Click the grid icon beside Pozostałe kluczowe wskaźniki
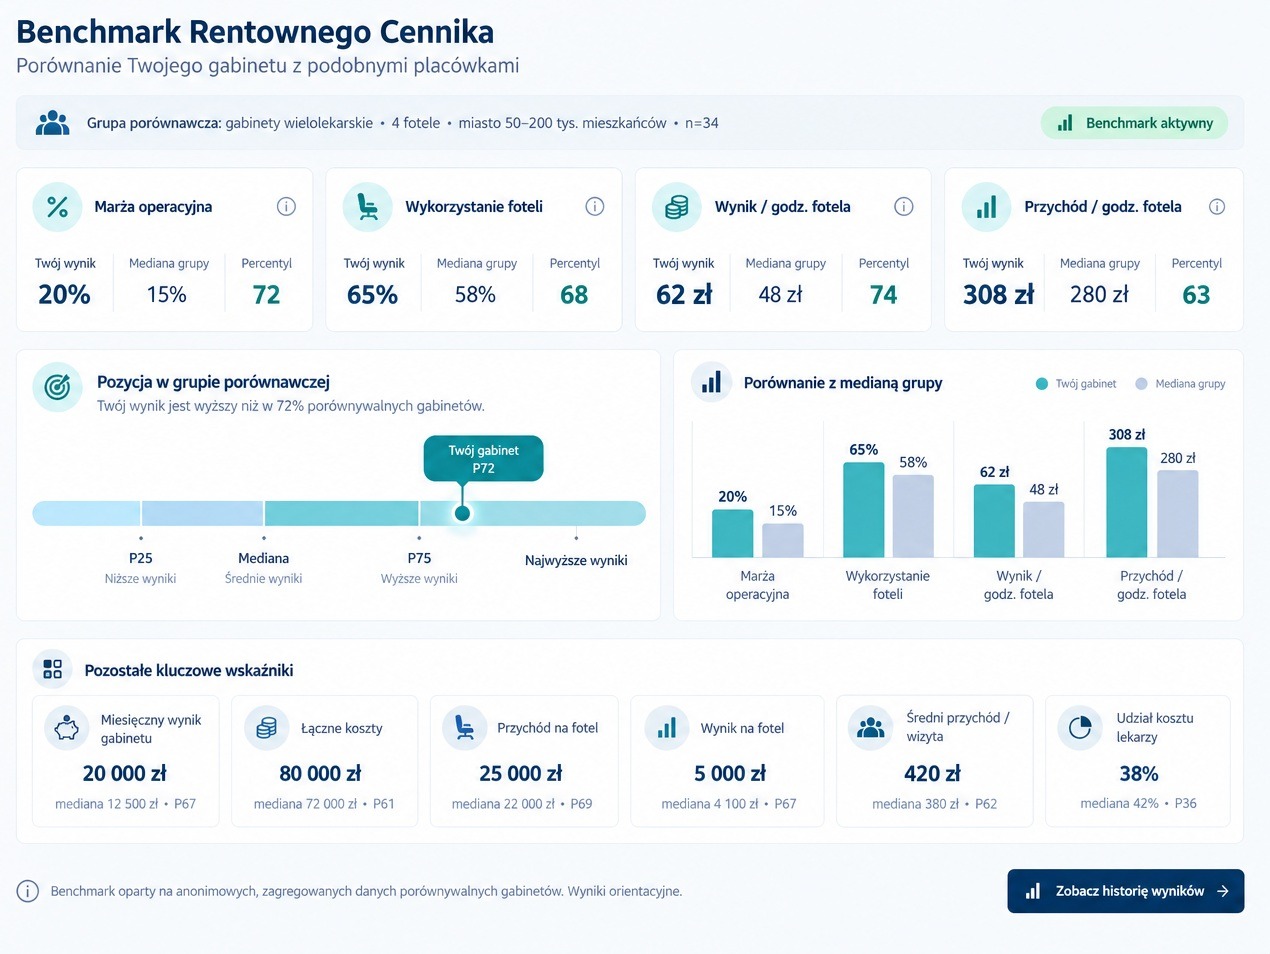1270x954 pixels. [x=53, y=669]
